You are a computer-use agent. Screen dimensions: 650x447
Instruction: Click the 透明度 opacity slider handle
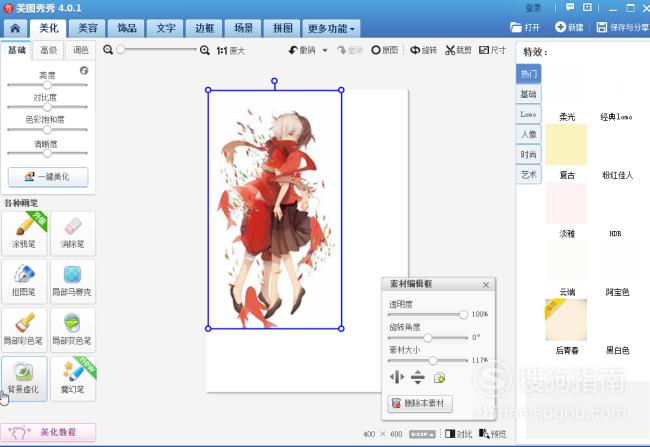point(463,315)
